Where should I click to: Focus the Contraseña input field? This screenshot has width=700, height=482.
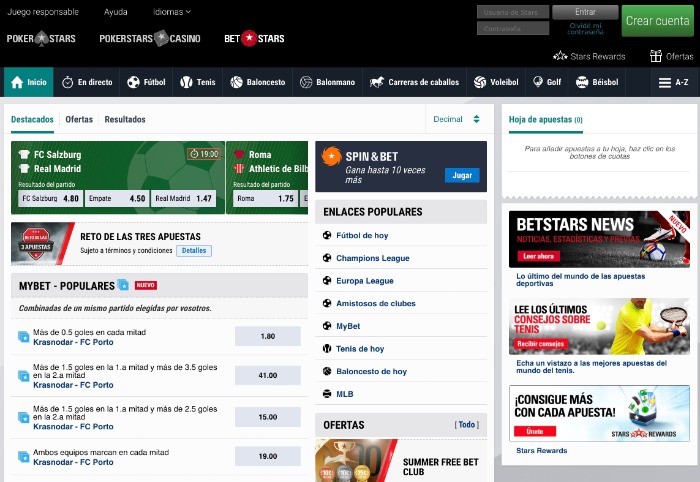tap(513, 28)
